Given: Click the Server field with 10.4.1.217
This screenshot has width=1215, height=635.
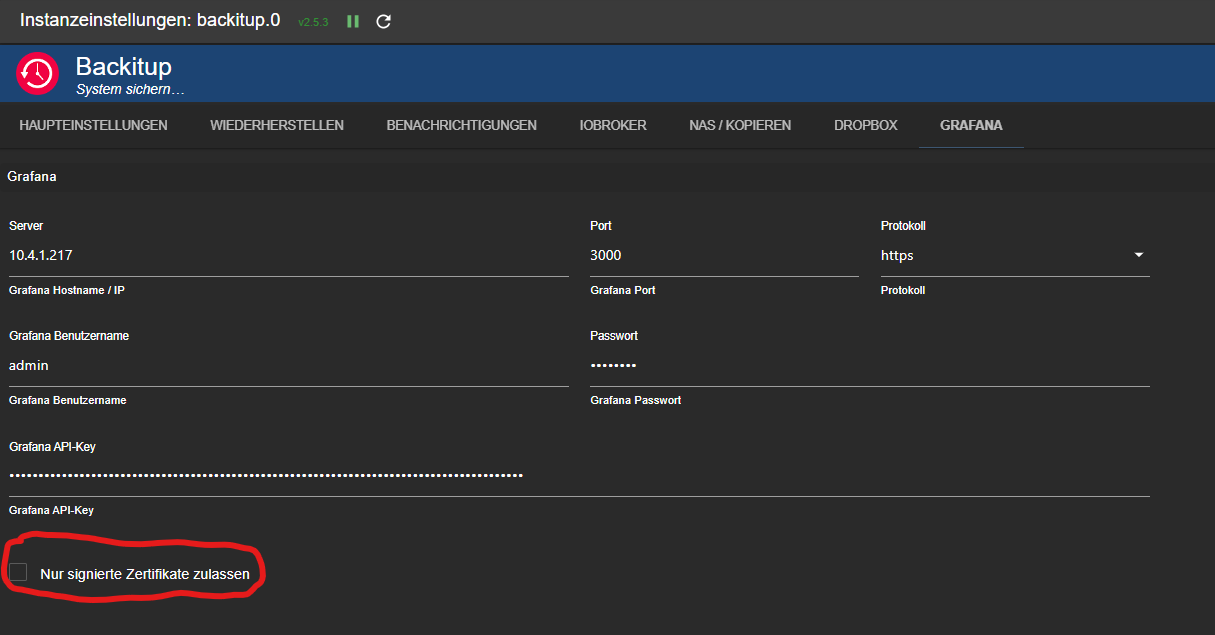Looking at the screenshot, I should (x=289, y=256).
